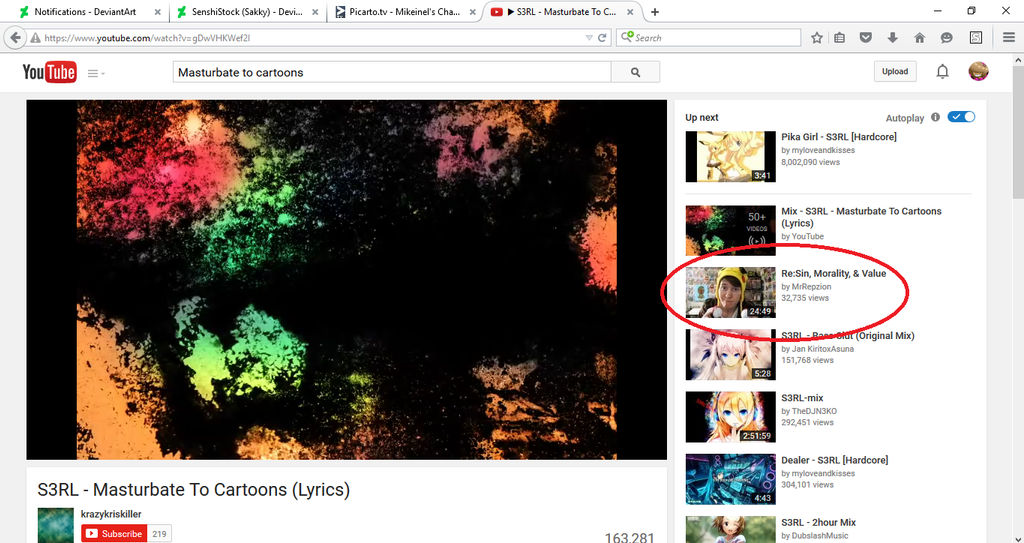Viewport: 1024px width, 543px height.
Task: Open Mix - S3RL playlist title
Action: point(861,217)
